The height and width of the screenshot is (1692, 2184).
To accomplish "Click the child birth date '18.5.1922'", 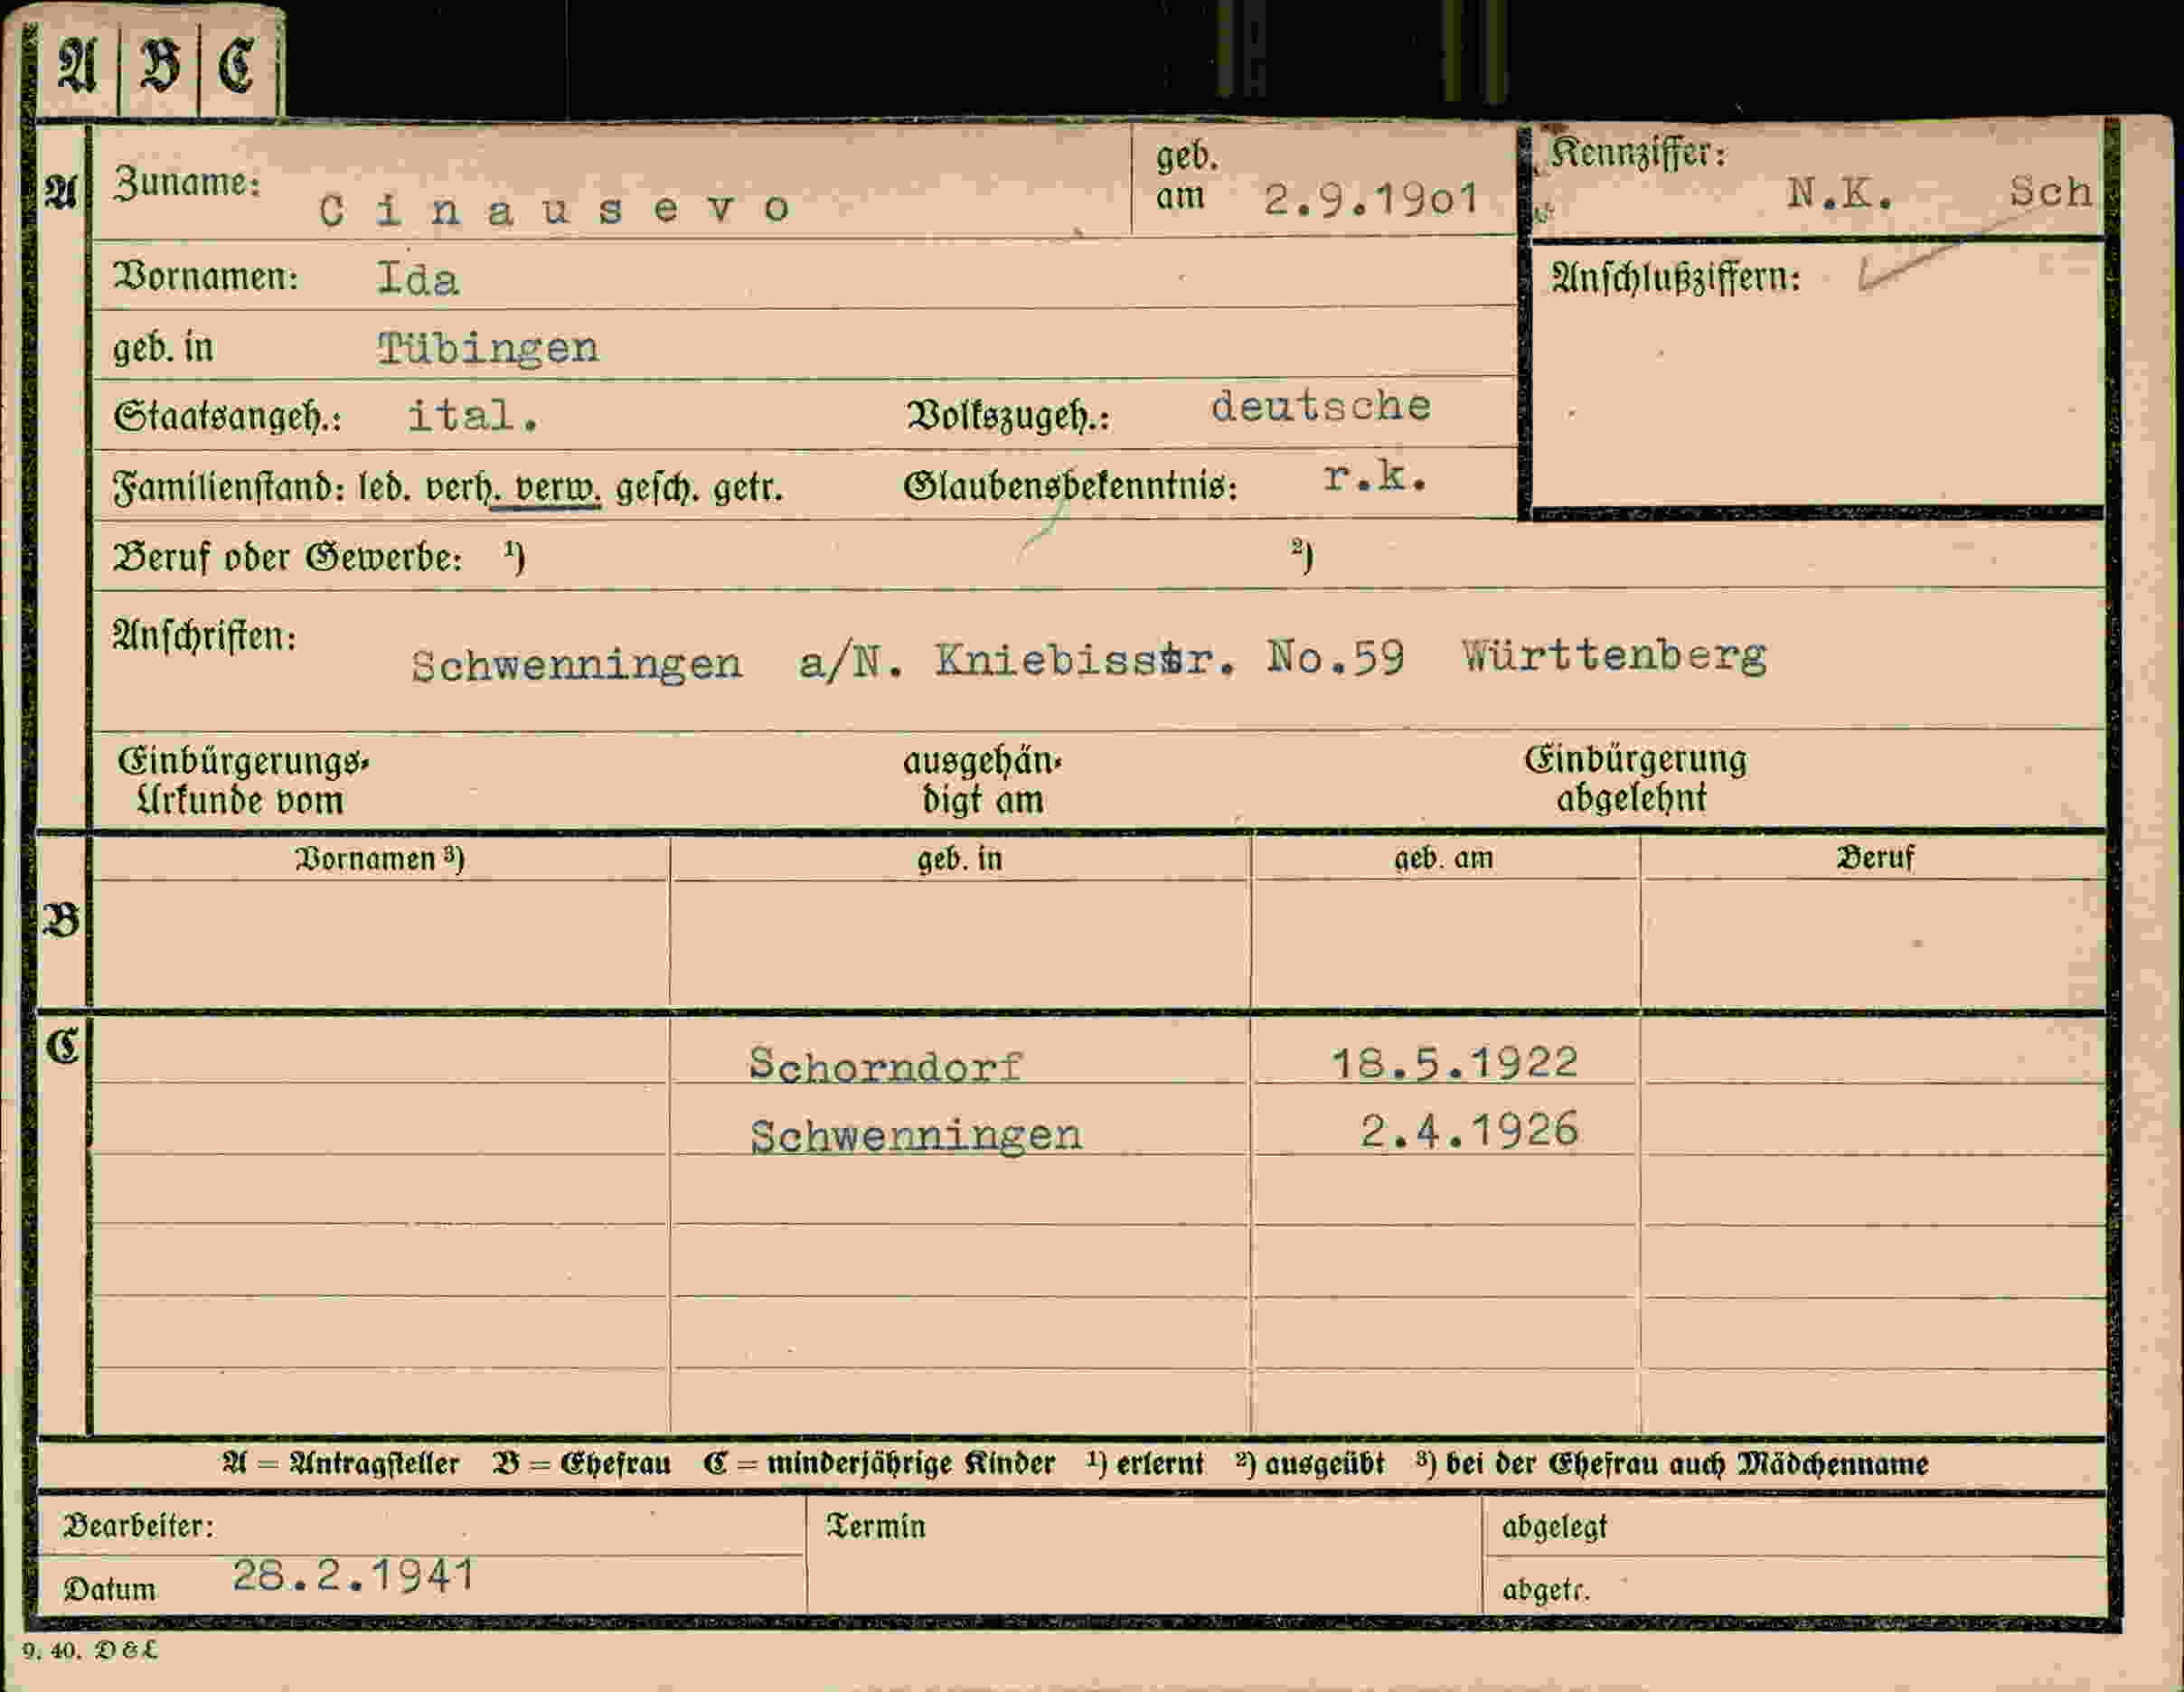I will point(1455,1062).
